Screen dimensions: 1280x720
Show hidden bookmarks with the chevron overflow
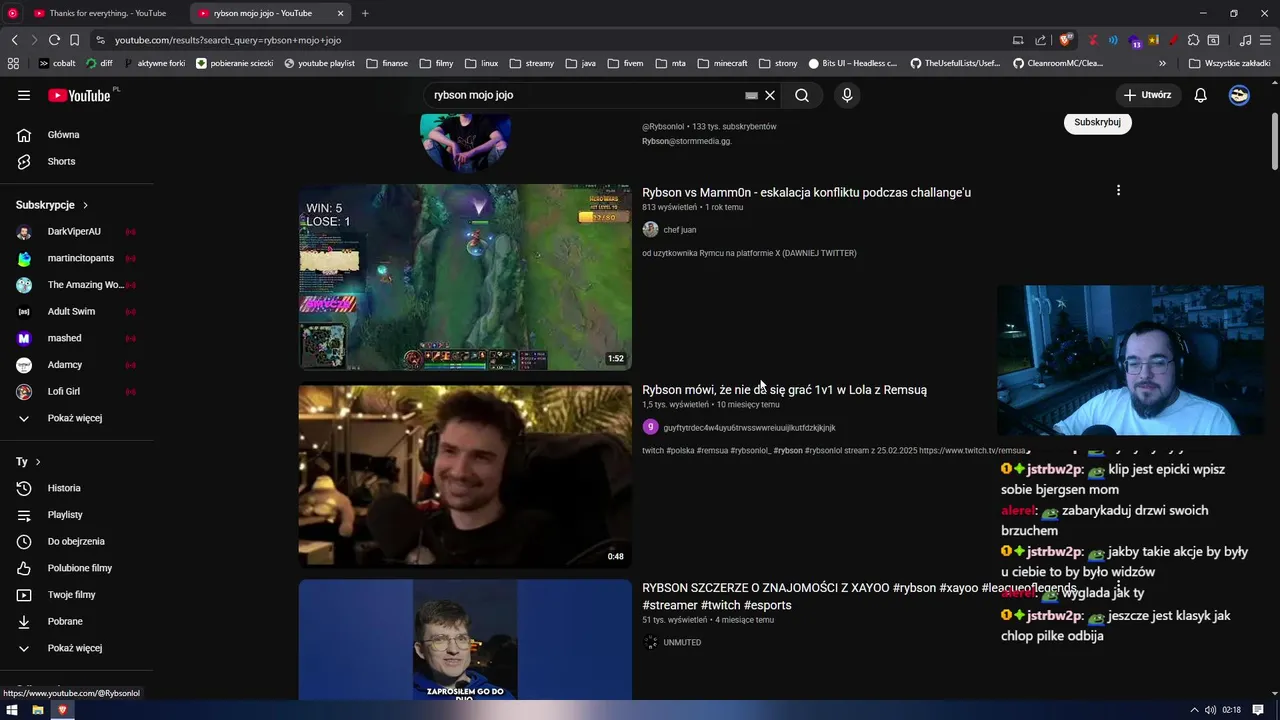click(1163, 63)
